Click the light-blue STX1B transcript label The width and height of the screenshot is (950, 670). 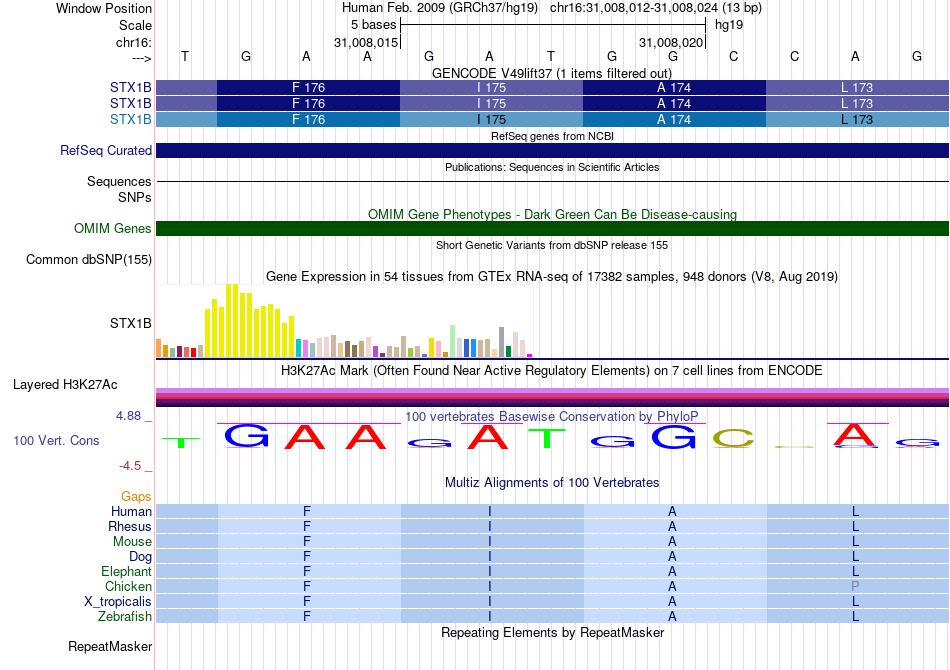pos(130,119)
